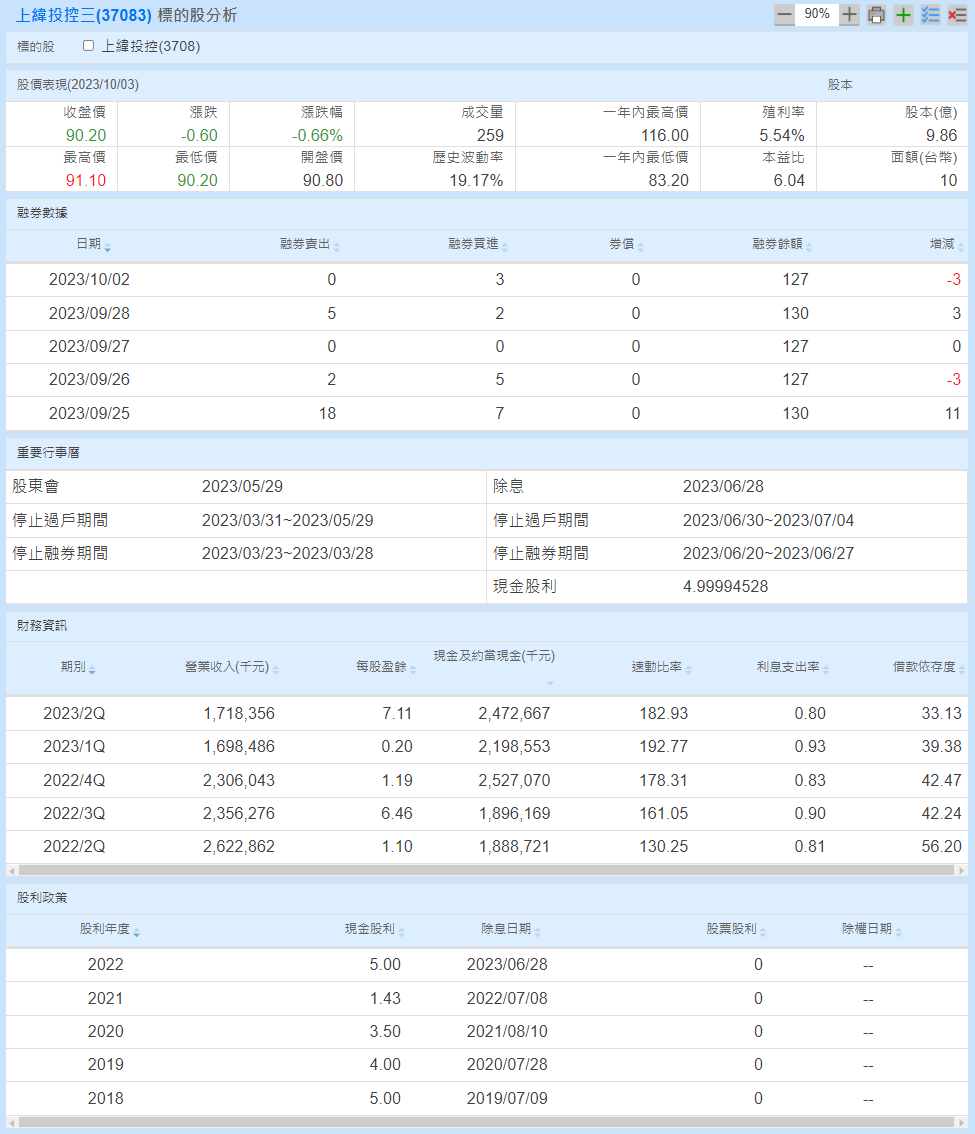Click the green plus add icon

click(x=903, y=15)
